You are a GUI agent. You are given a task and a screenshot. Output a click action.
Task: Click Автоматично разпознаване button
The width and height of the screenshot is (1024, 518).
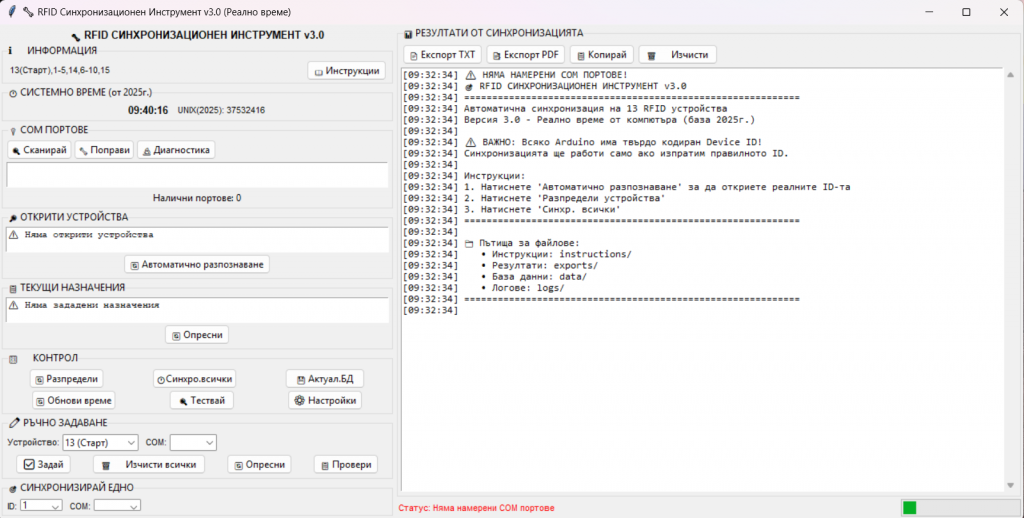click(x=197, y=264)
